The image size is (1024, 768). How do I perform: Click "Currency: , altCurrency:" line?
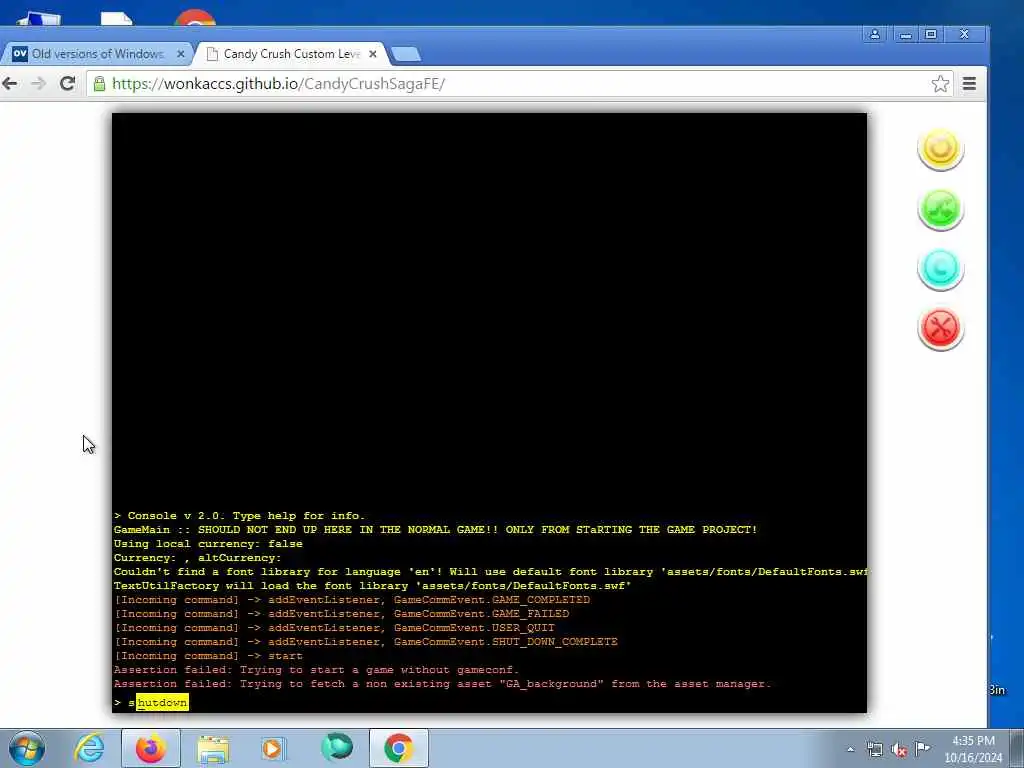(197, 558)
